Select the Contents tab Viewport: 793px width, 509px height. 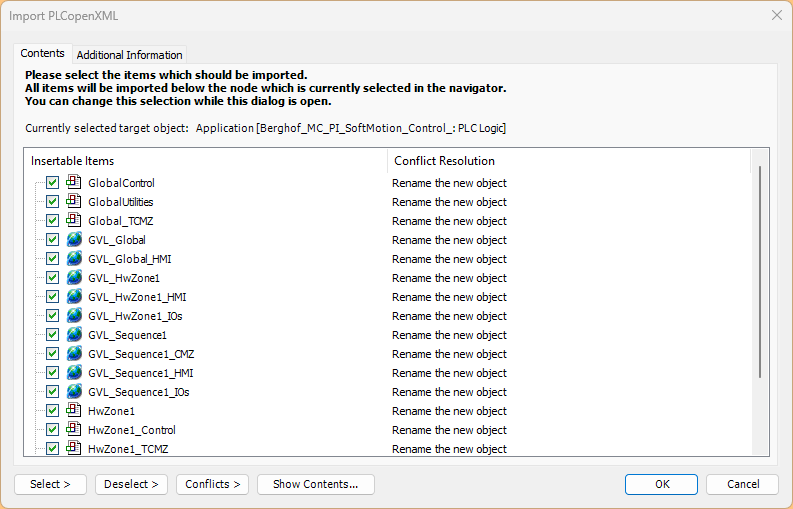[42, 53]
